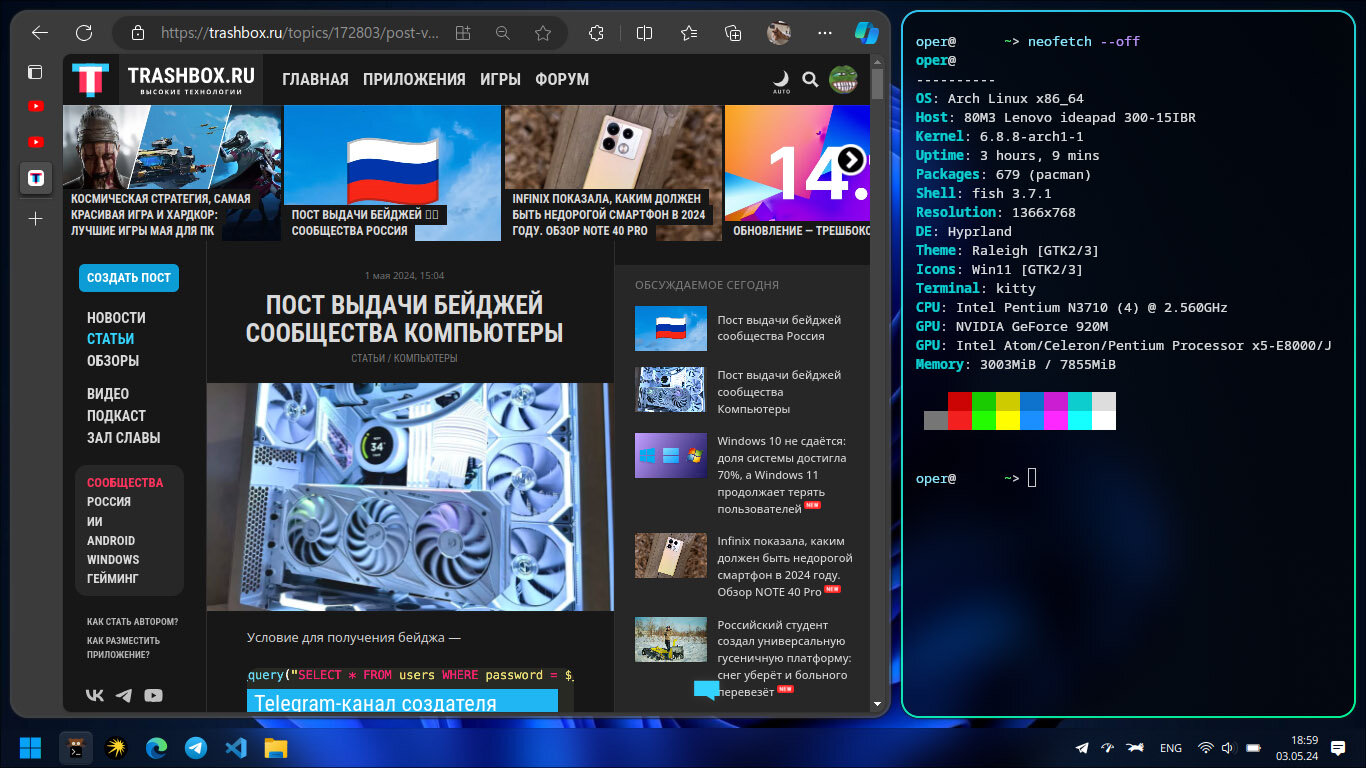
Task: Open the WINDOWS community
Action: (x=113, y=560)
